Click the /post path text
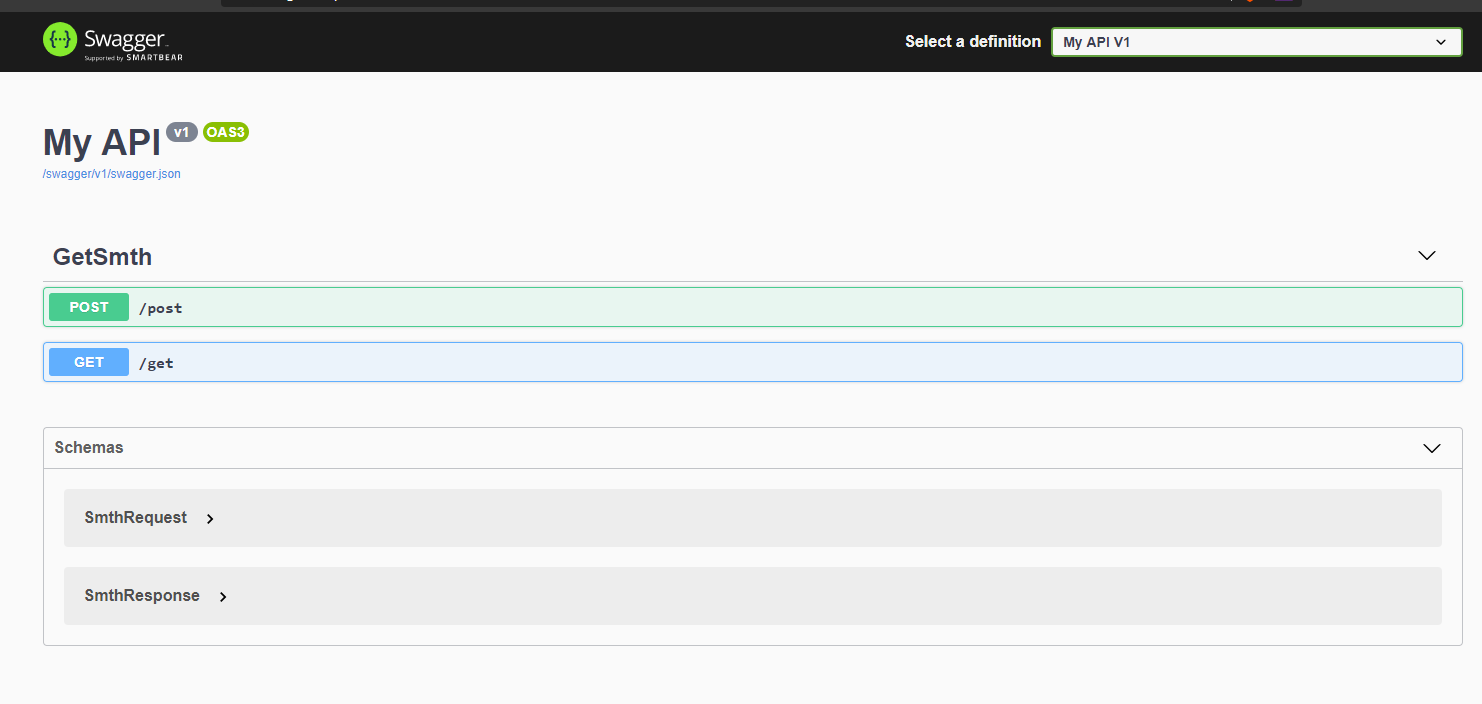1482x704 pixels. pos(161,308)
